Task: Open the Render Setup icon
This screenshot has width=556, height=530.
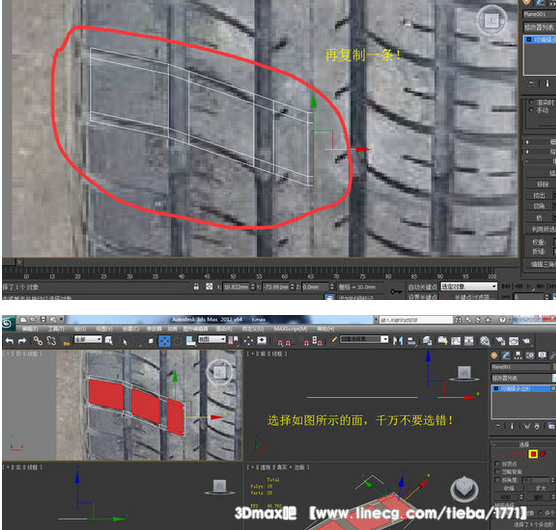Action: pyautogui.click(x=500, y=341)
